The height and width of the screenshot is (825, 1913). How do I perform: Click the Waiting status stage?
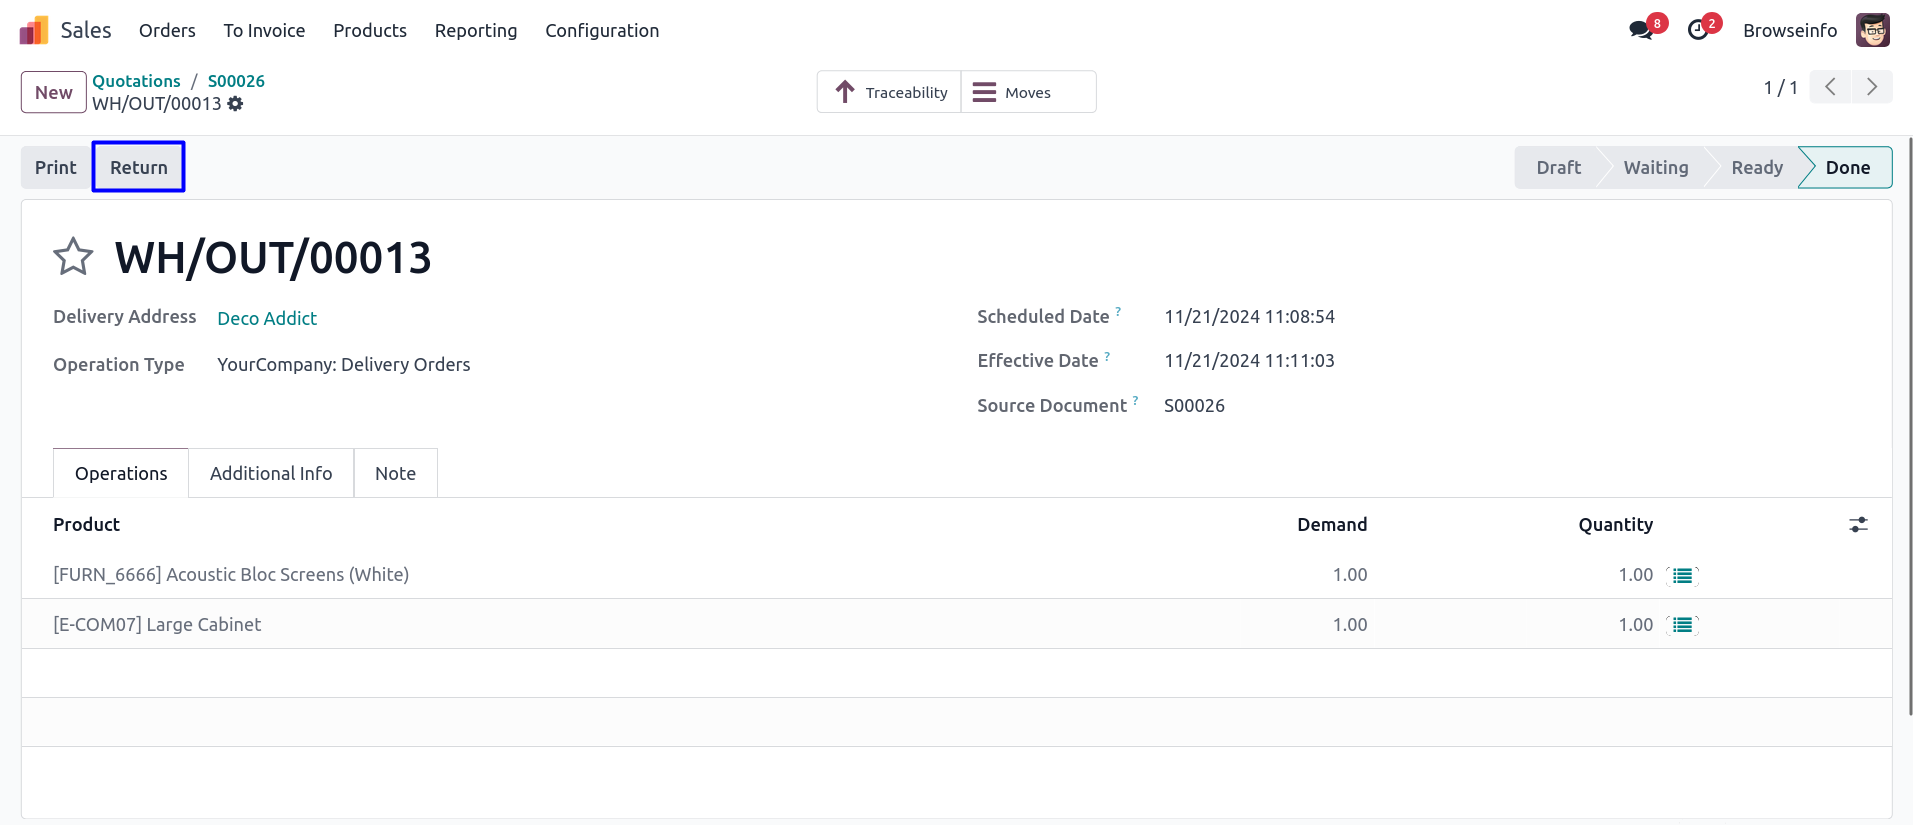coord(1655,167)
